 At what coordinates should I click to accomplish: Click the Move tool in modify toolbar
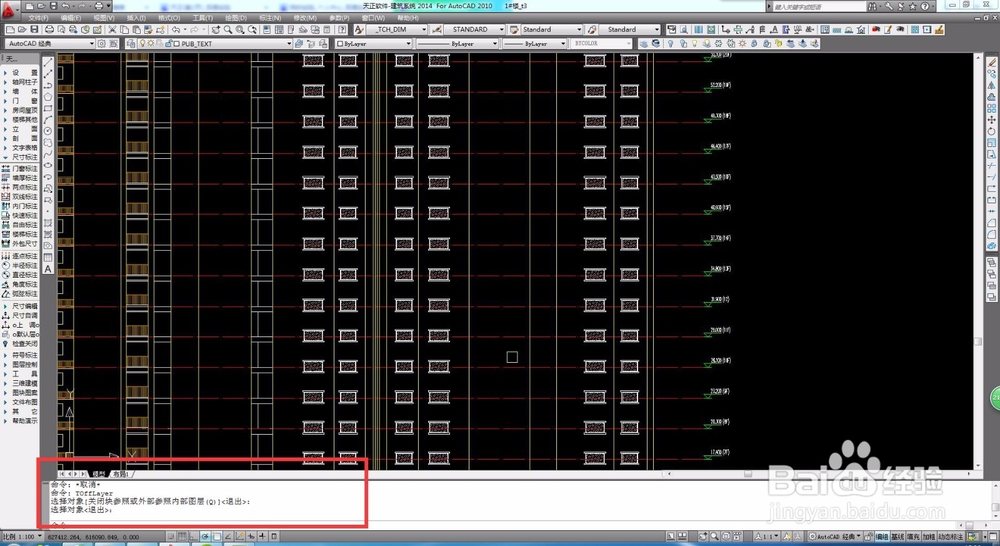pyautogui.click(x=992, y=120)
